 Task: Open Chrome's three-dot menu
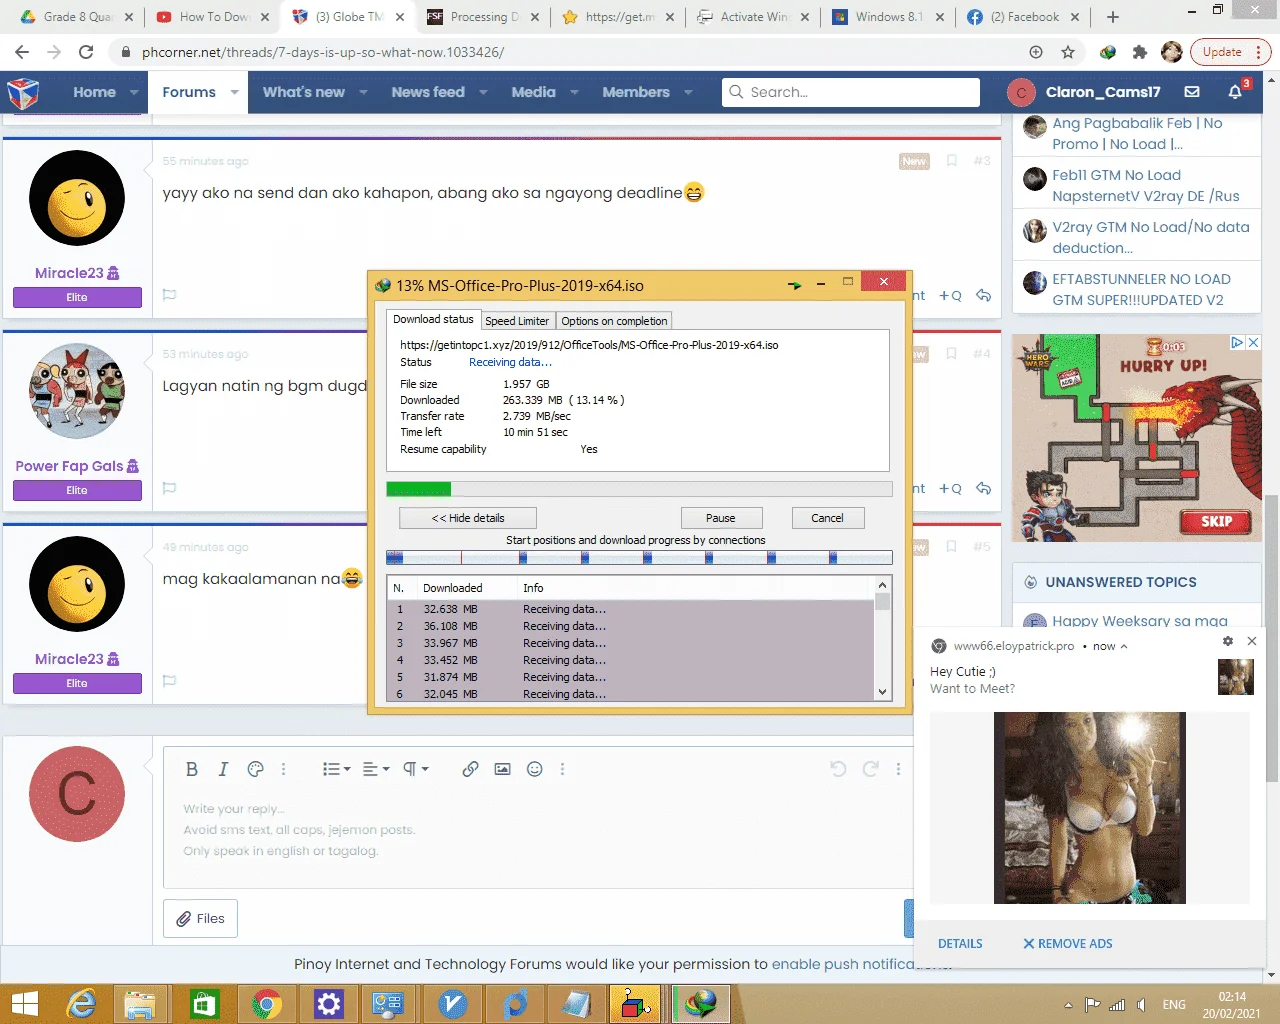pyautogui.click(x=1259, y=52)
